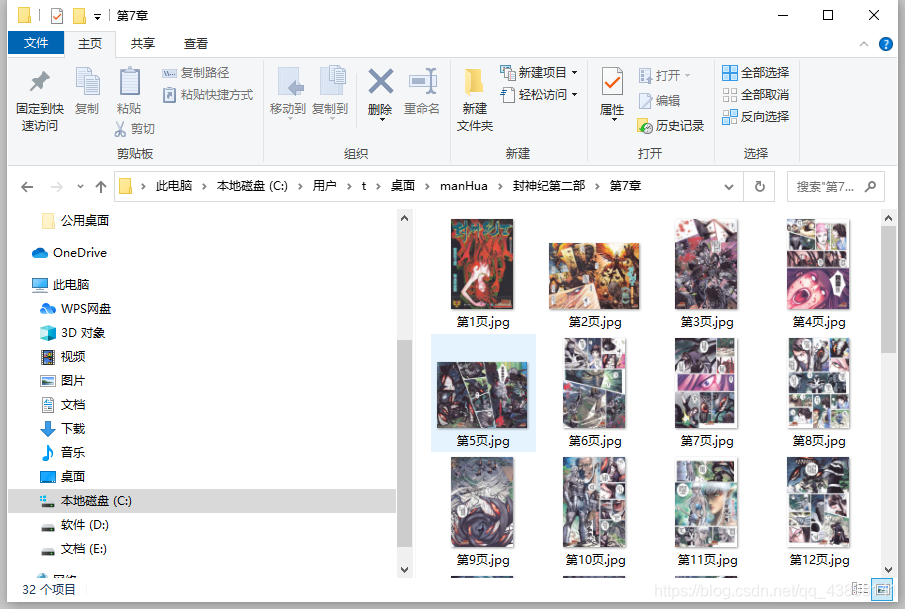The width and height of the screenshot is (905, 609).
Task: Select drive 软件 (D:) in the sidebar
Action: point(74,525)
